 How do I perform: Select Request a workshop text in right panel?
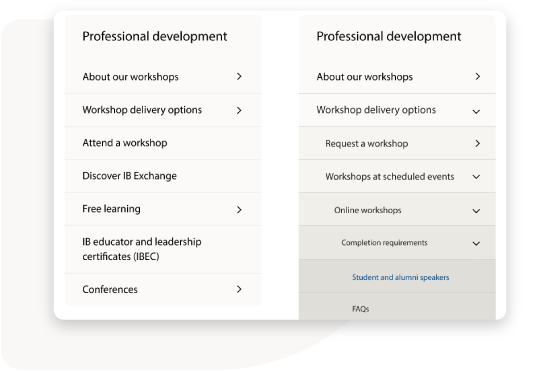[366, 144]
